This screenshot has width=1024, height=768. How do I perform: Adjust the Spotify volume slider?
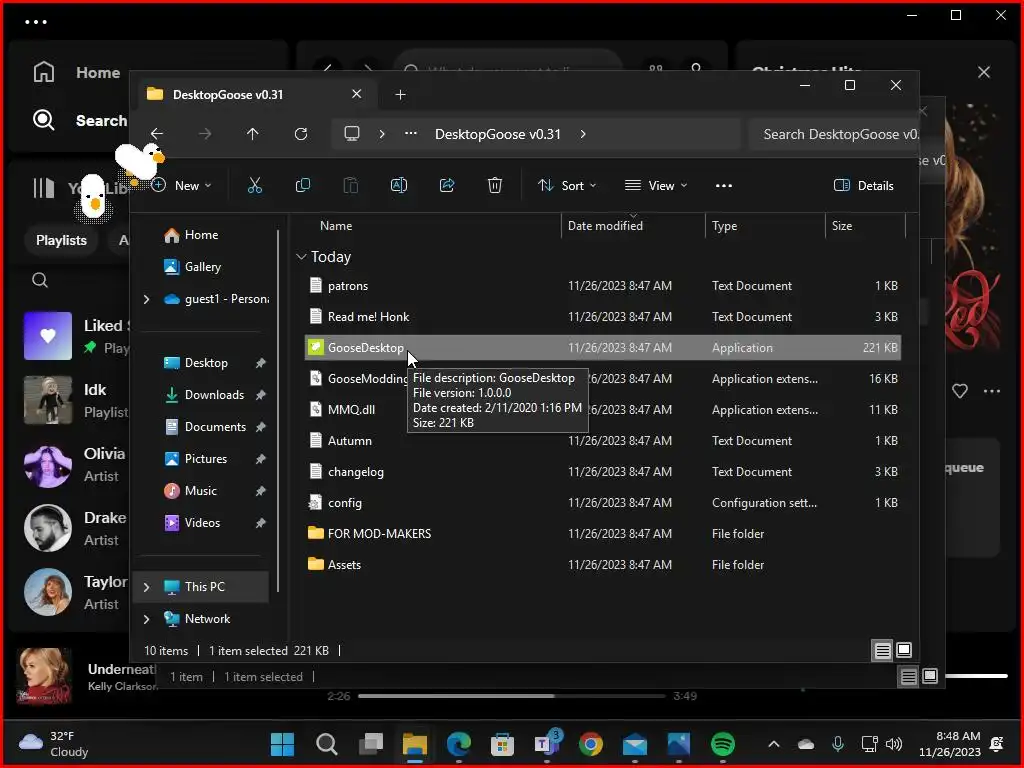pos(976,676)
